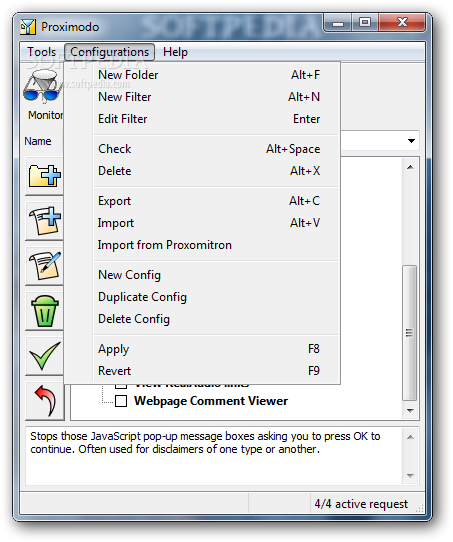Click the description box scroll down arrow
Screen dimensions: 453x542
click(x=410, y=476)
